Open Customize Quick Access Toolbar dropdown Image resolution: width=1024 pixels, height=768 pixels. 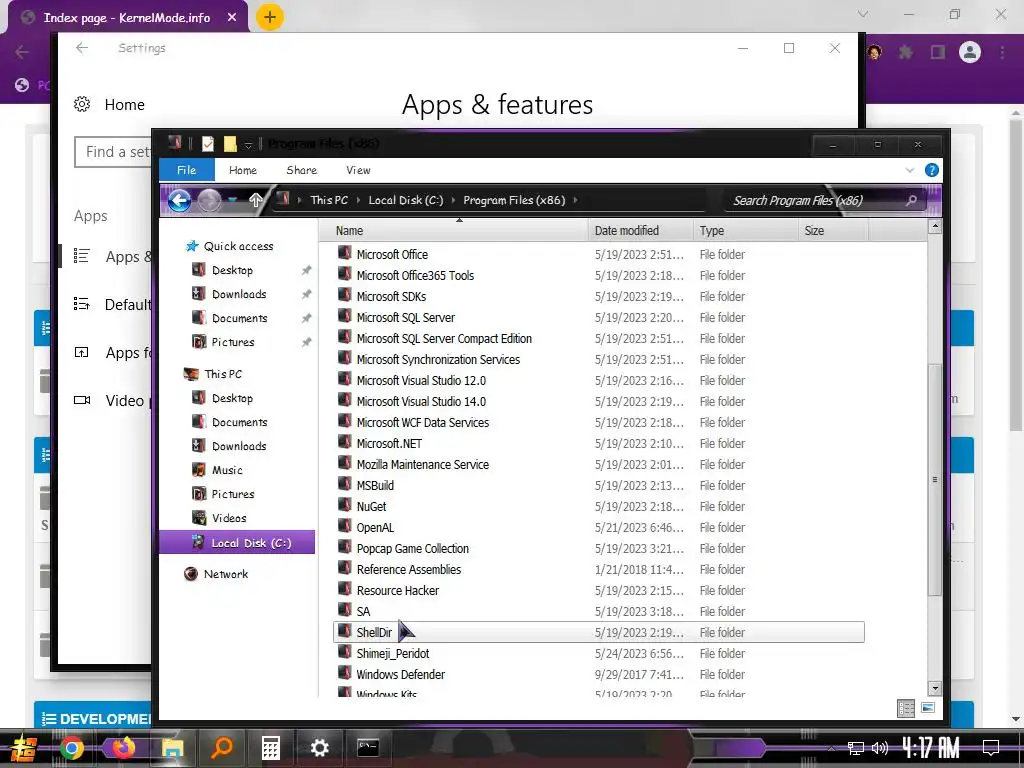pos(248,144)
